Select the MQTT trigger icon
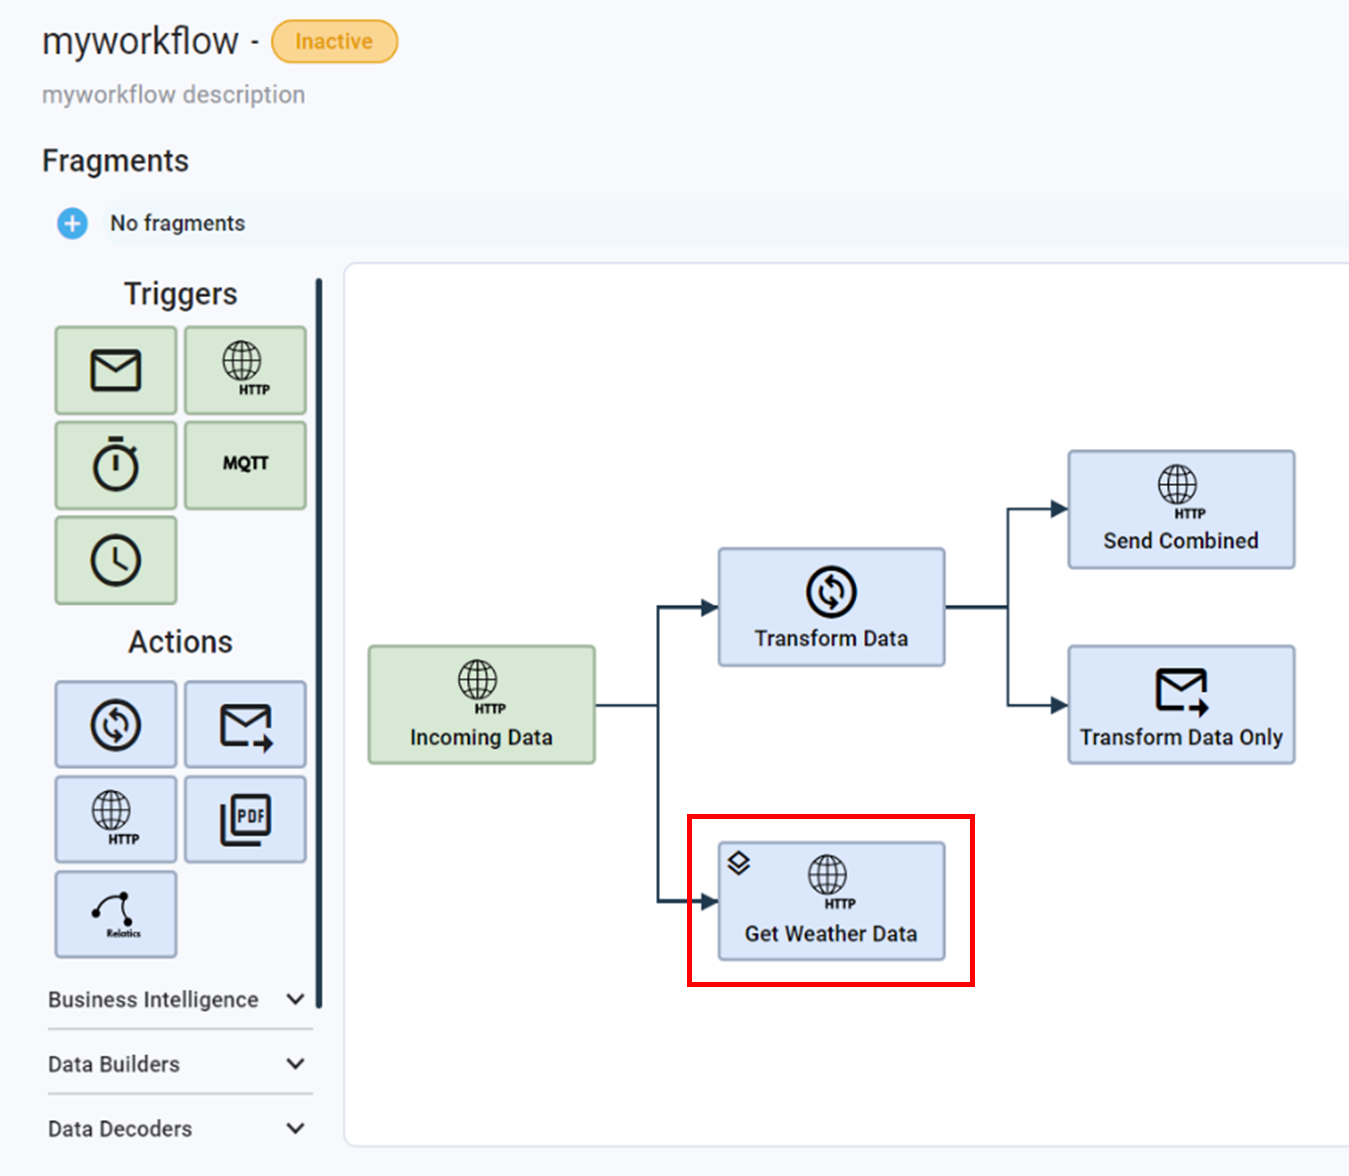 click(245, 464)
